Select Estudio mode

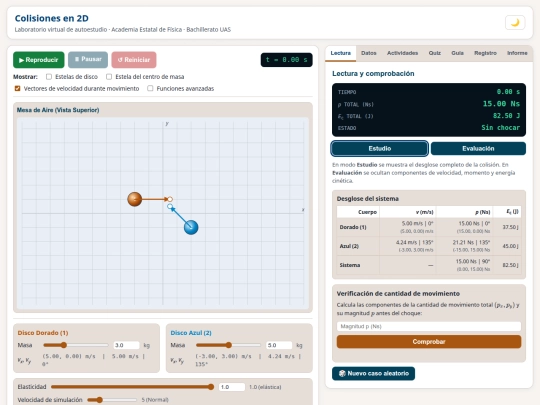[380, 148]
